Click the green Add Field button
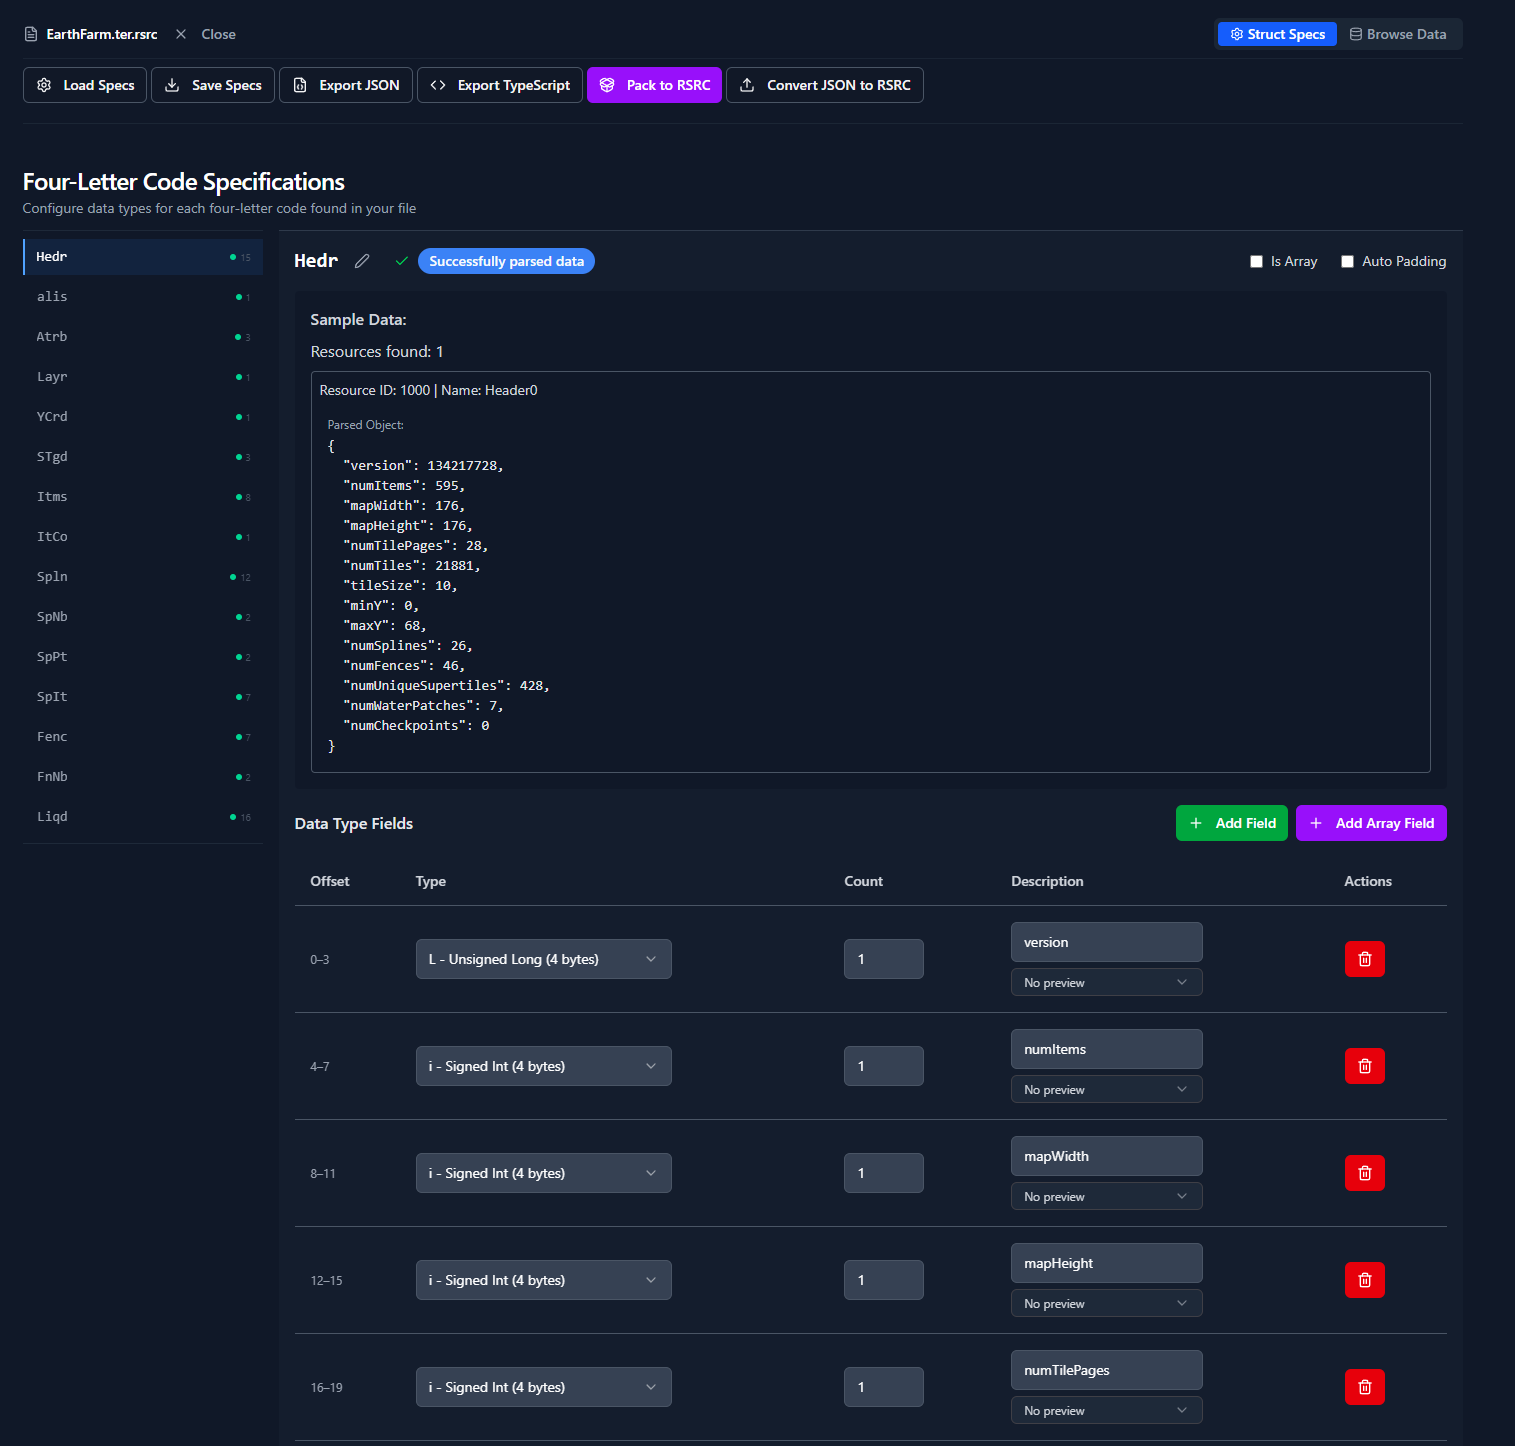This screenshot has height=1446, width=1515. click(1232, 823)
